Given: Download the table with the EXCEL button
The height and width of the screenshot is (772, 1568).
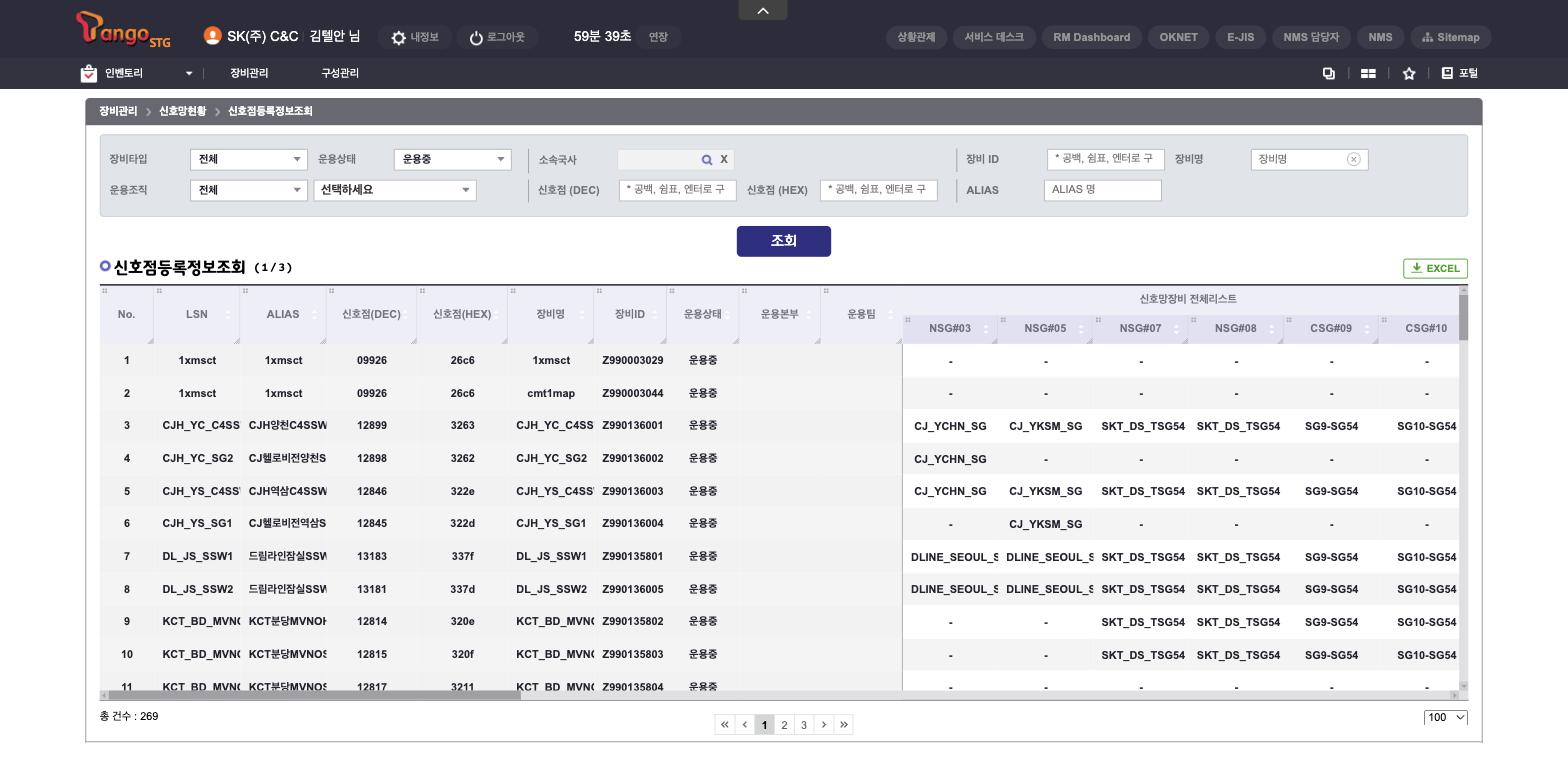Looking at the screenshot, I should [1435, 268].
